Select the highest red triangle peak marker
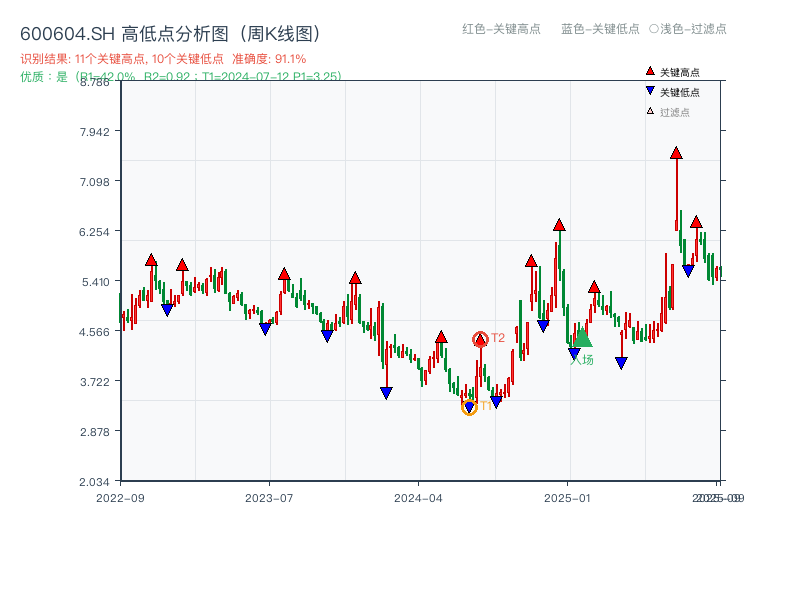 click(676, 153)
